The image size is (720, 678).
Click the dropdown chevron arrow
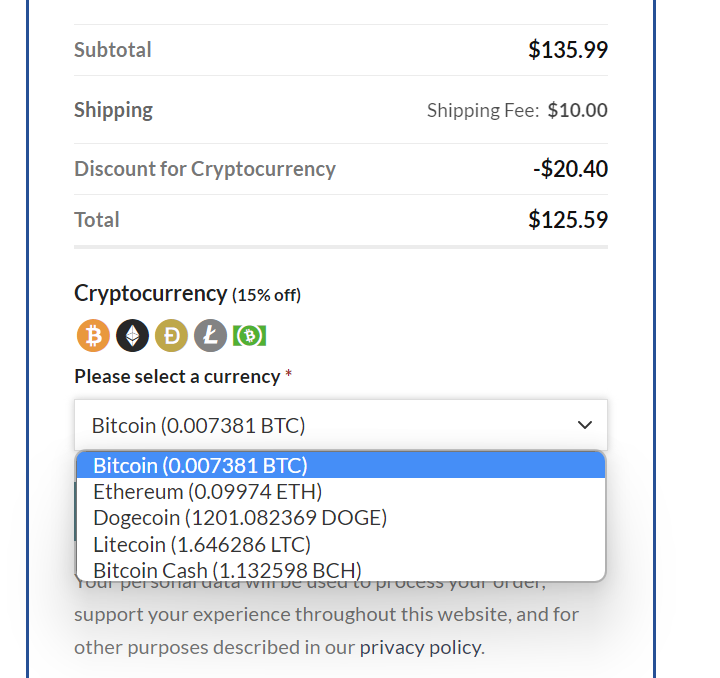tap(585, 425)
